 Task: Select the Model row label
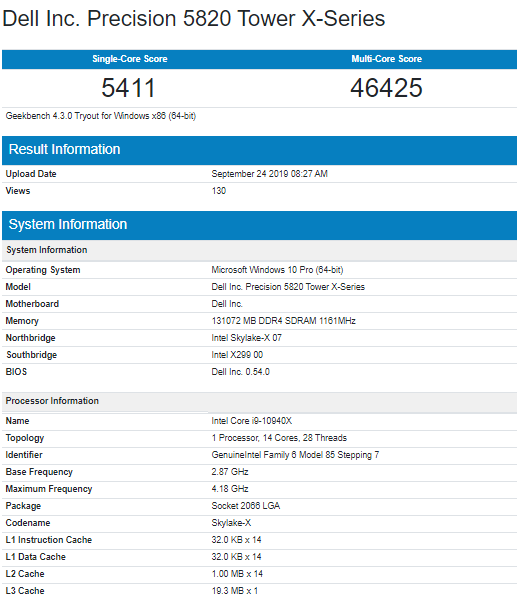coord(18,287)
